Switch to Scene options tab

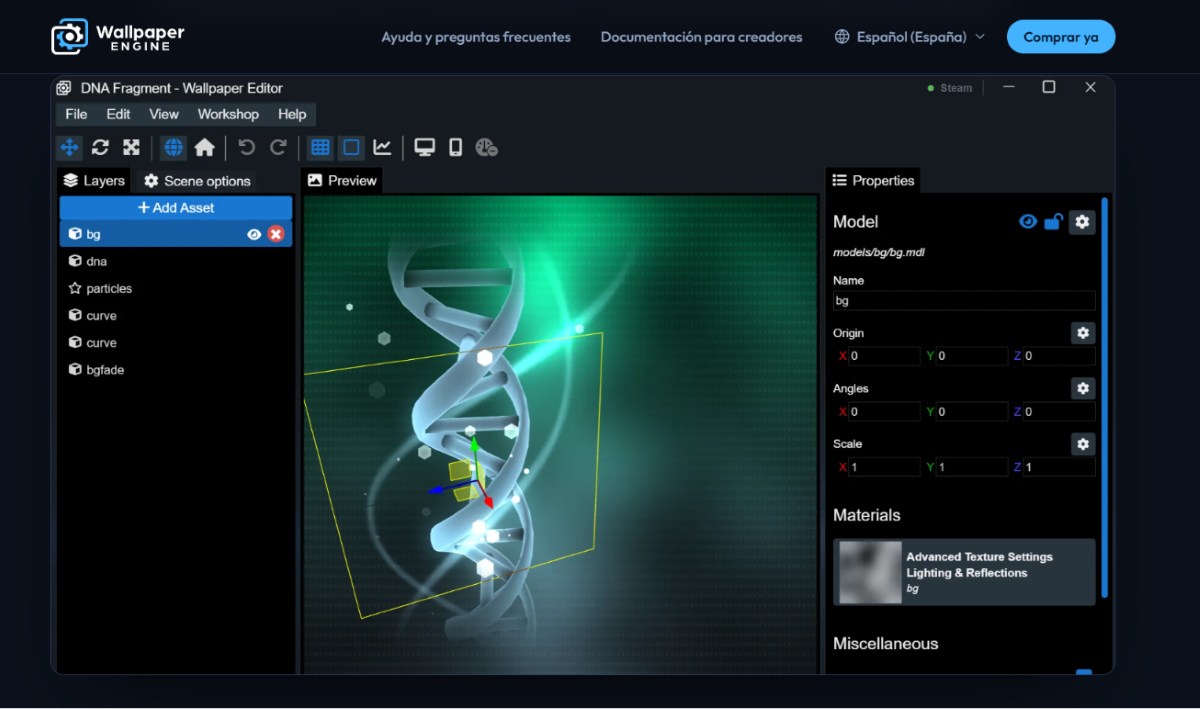(x=198, y=181)
